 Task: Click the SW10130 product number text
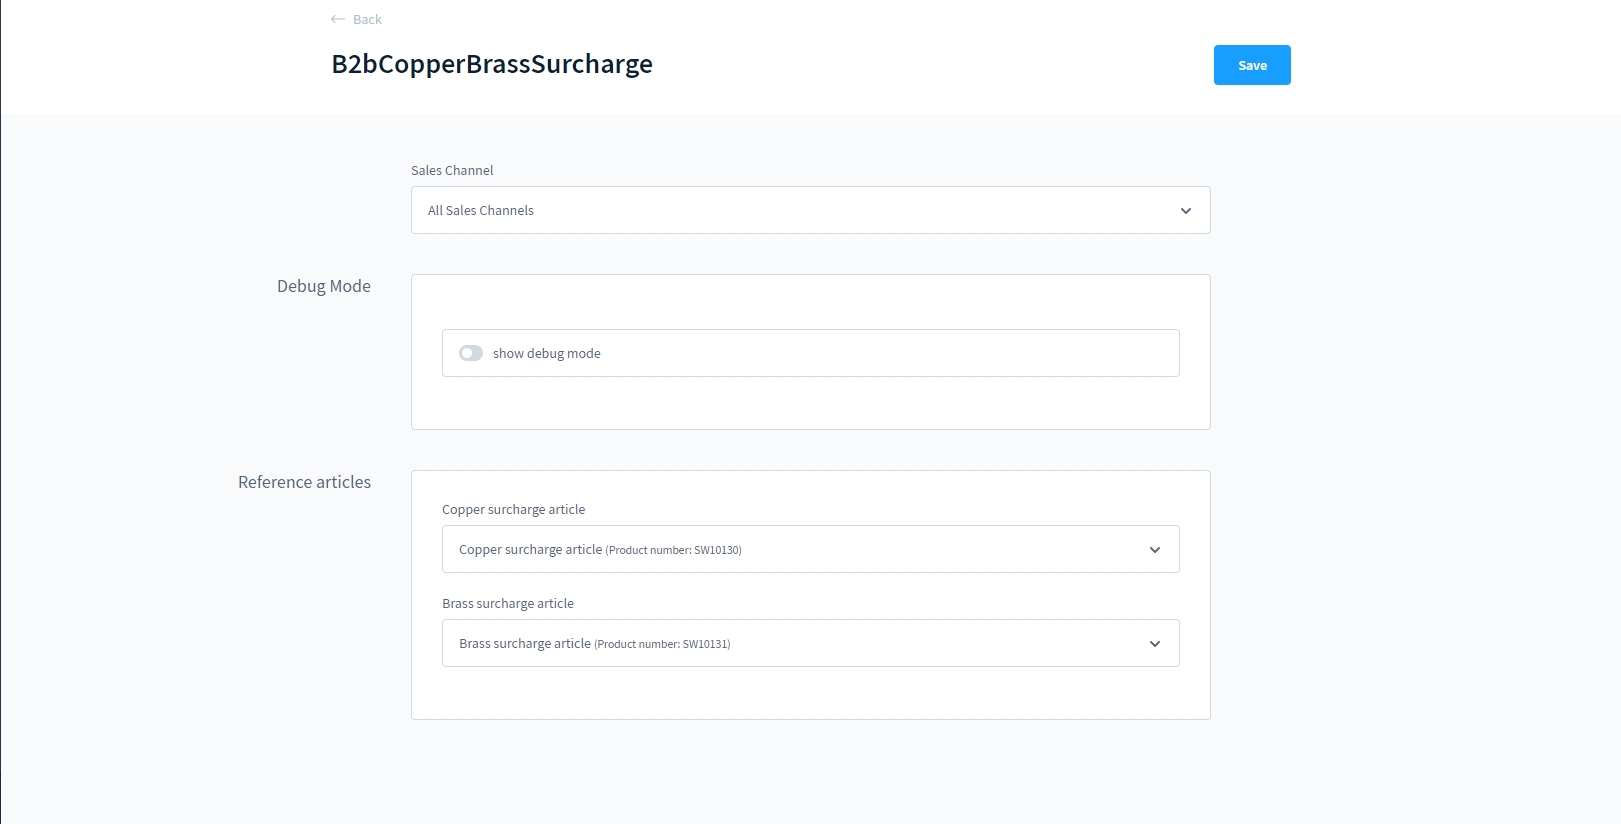(x=716, y=550)
